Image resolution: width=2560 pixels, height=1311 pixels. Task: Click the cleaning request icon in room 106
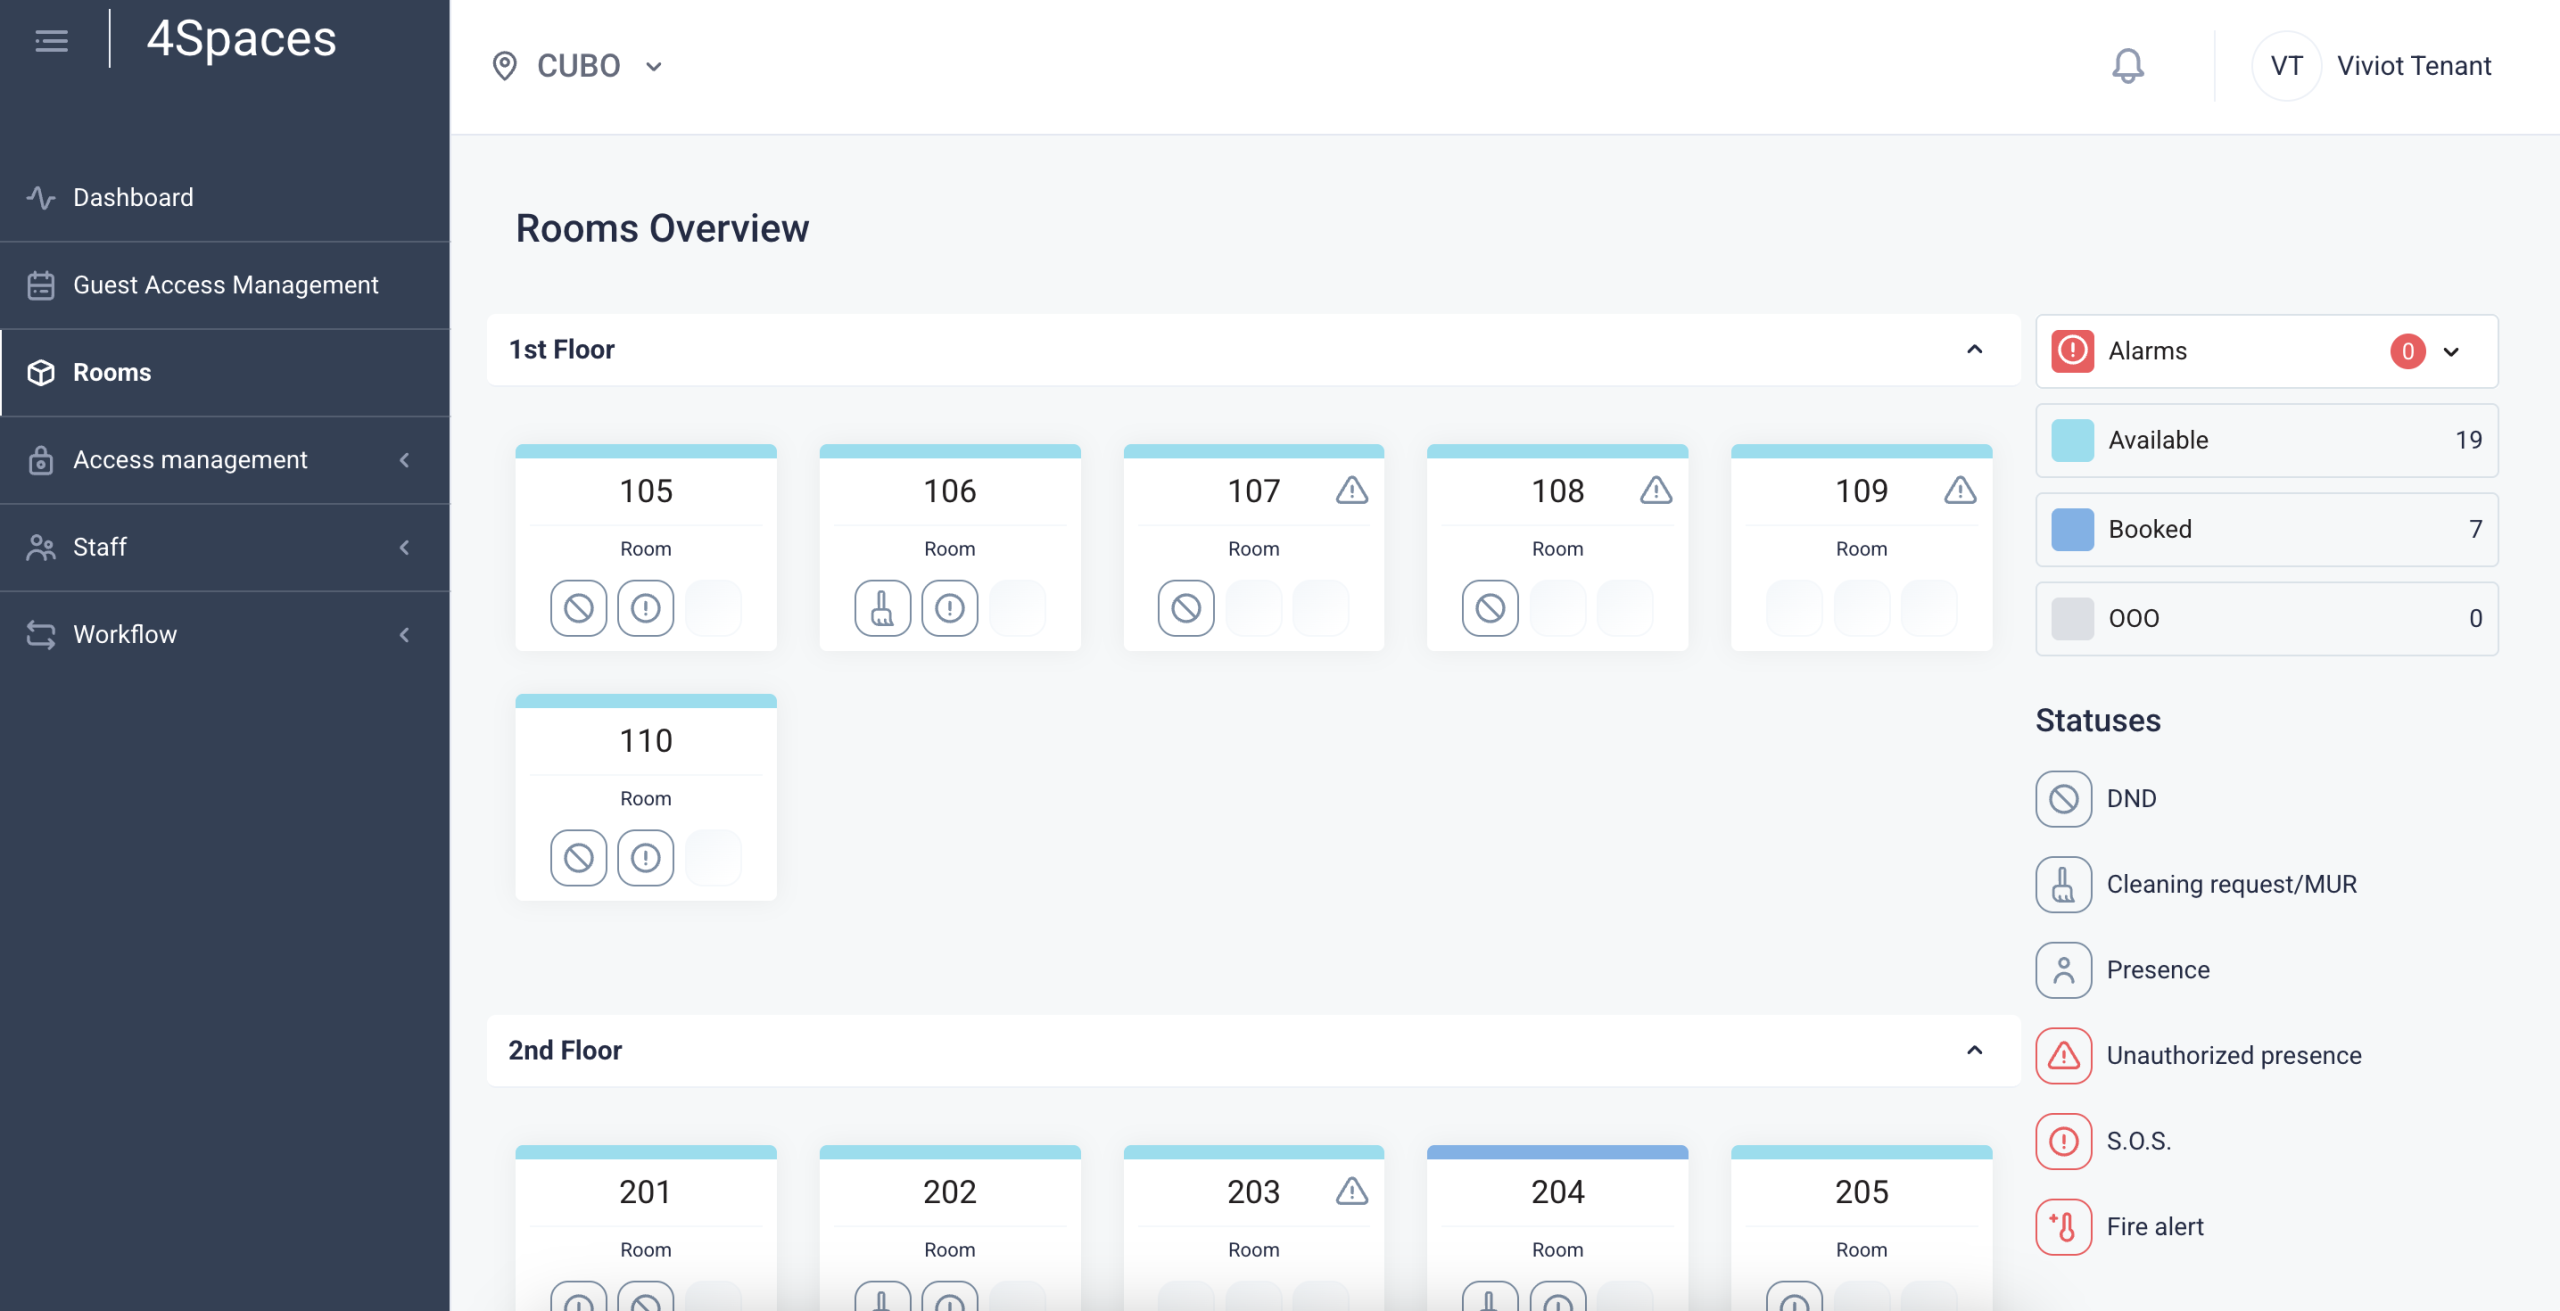point(882,608)
